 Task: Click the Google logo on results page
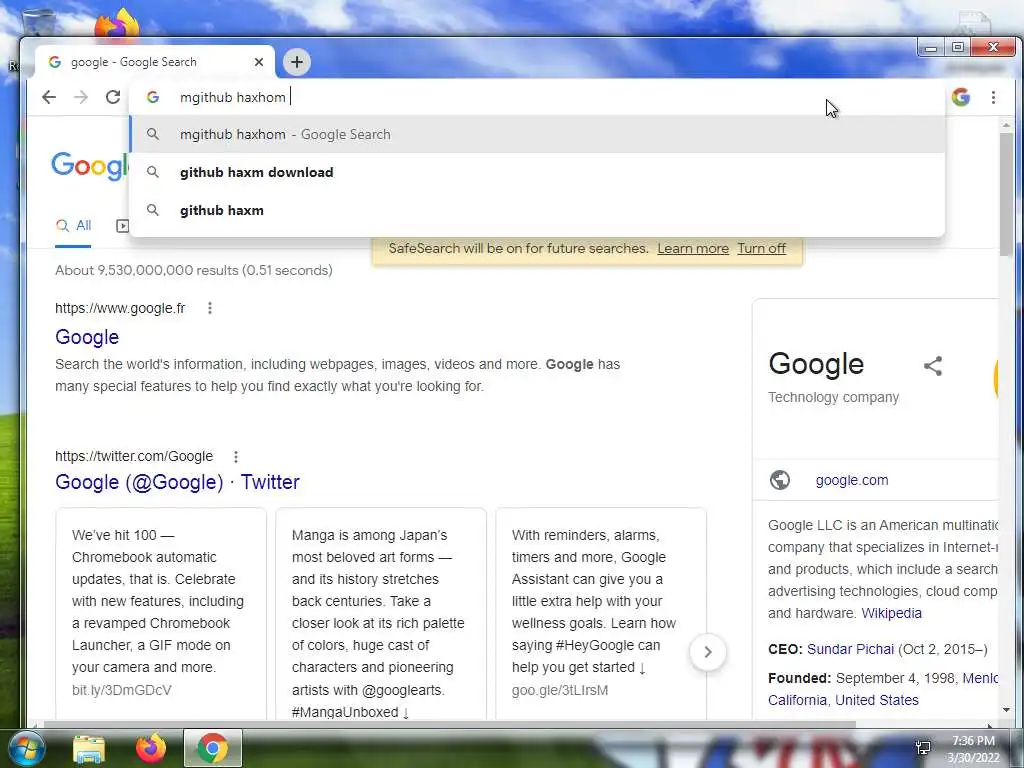click(x=90, y=166)
